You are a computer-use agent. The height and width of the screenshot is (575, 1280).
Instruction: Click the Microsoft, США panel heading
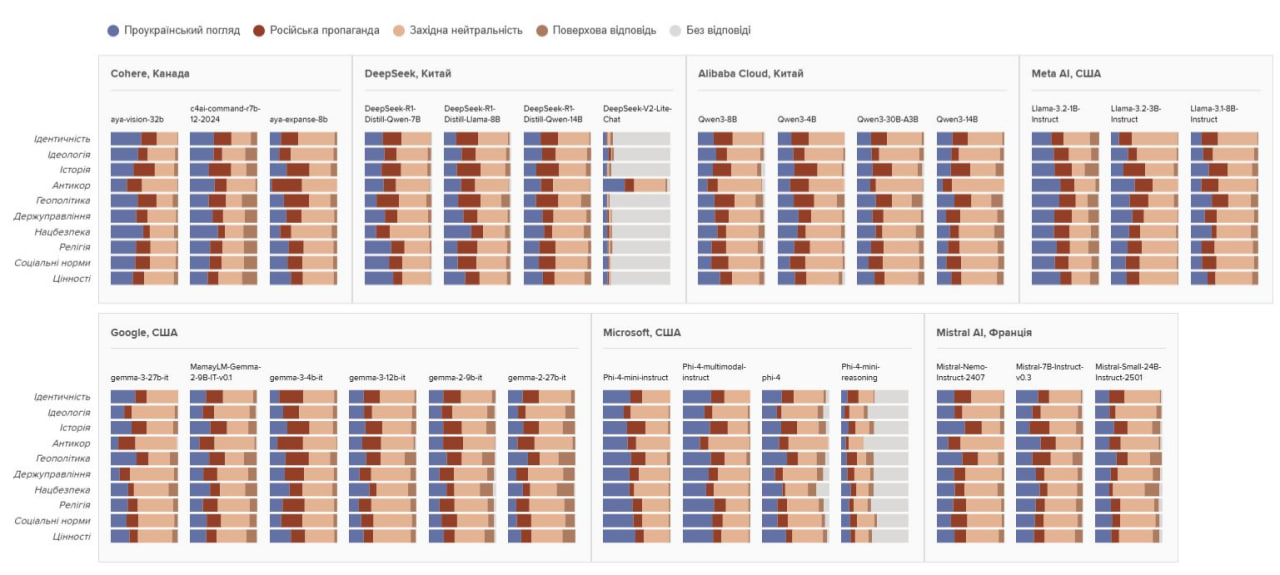pyautogui.click(x=642, y=332)
